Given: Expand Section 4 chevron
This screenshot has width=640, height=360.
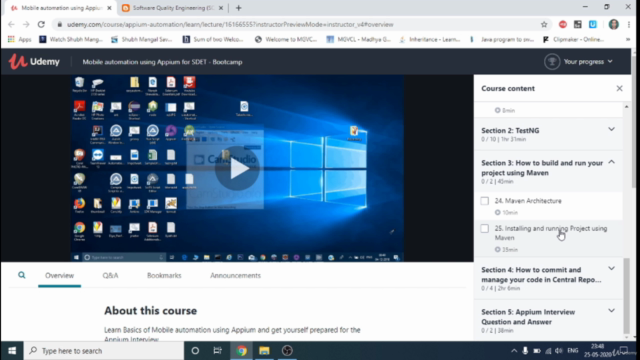Looking at the screenshot, I should pos(611,269).
